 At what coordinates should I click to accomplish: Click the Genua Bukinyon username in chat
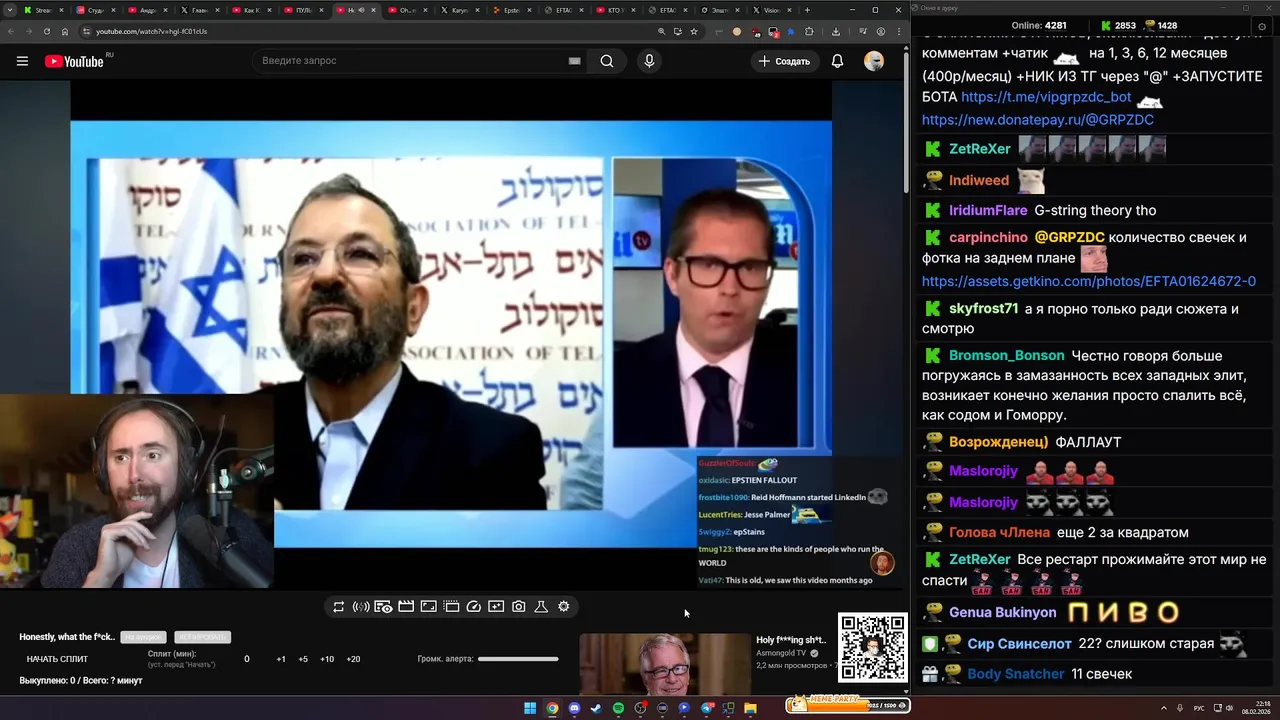(1003, 612)
